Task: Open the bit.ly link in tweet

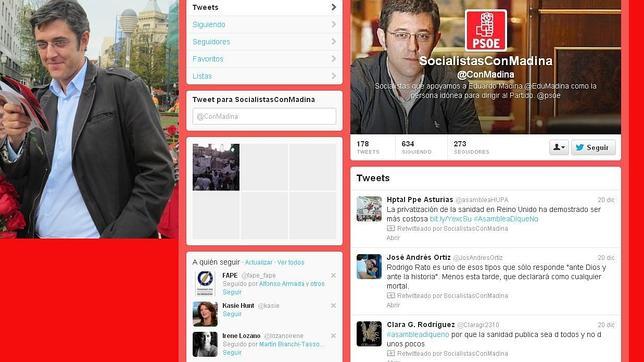Action: pos(450,219)
